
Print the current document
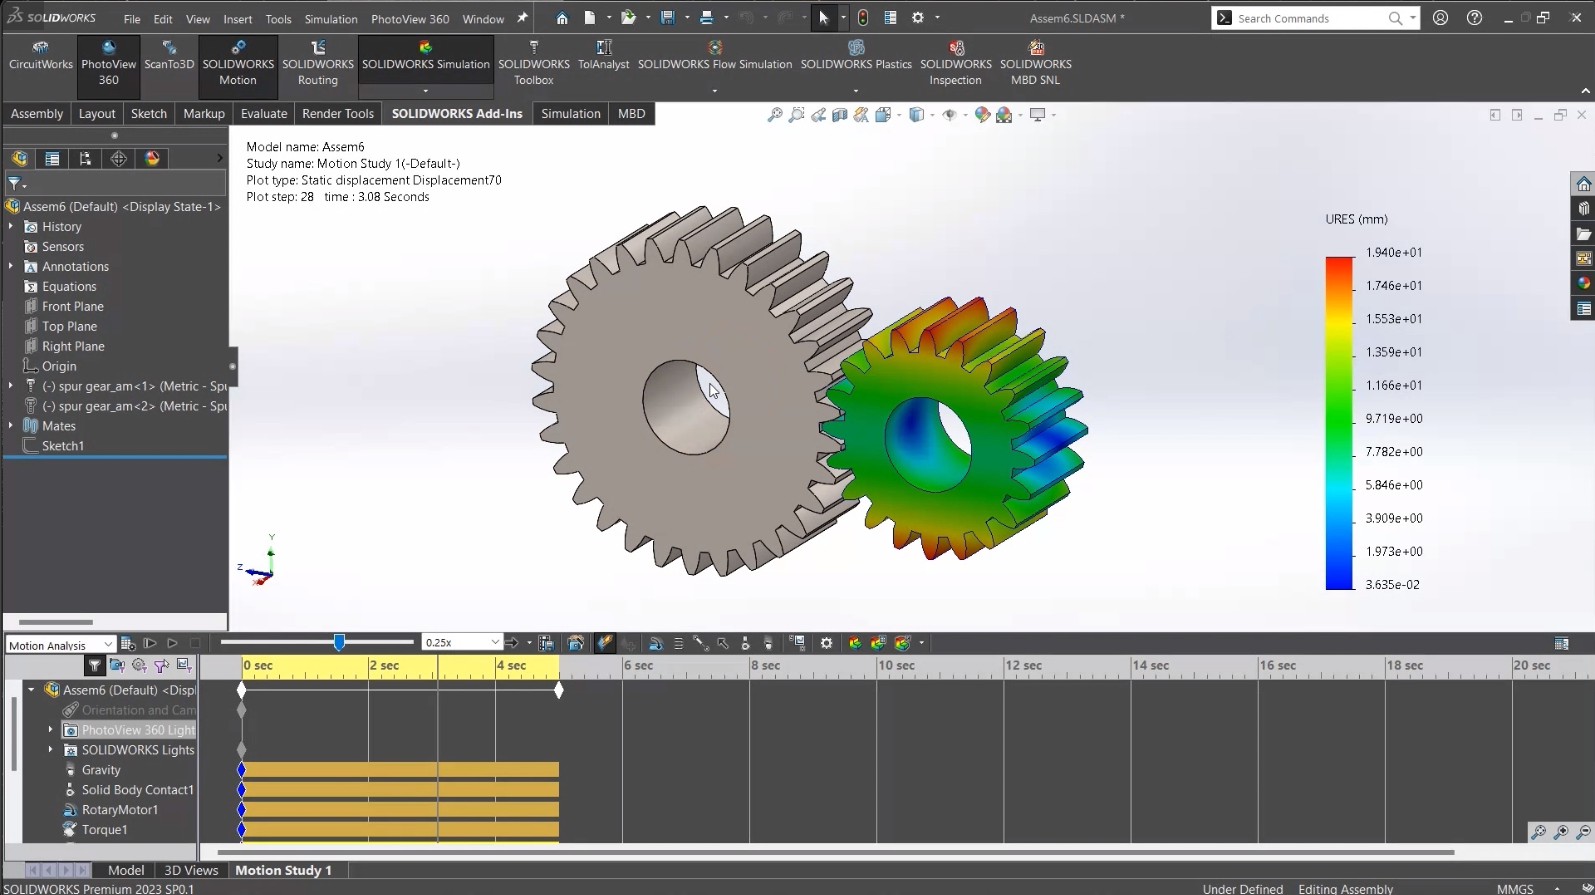click(x=707, y=18)
